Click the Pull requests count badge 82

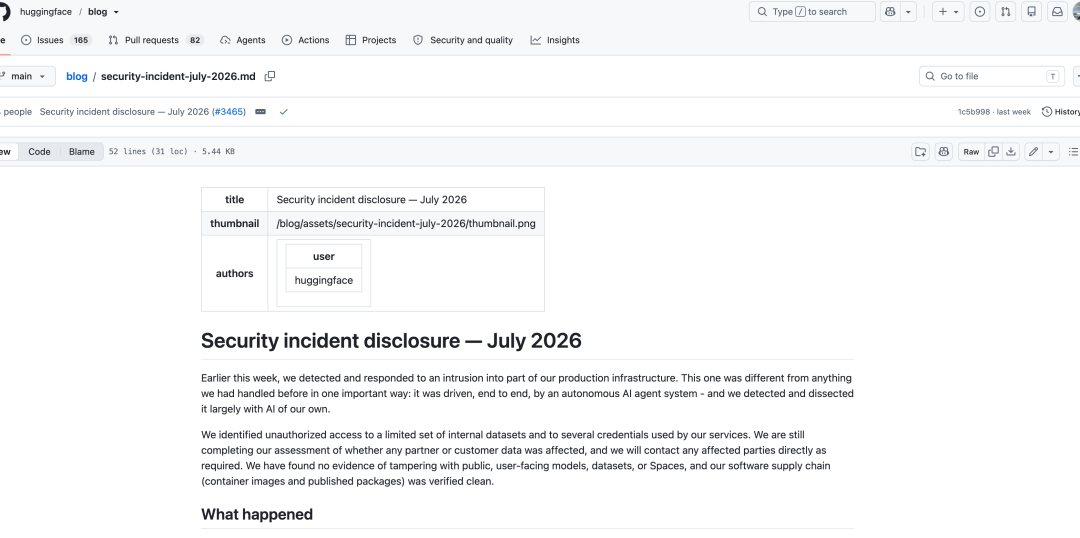coord(196,40)
